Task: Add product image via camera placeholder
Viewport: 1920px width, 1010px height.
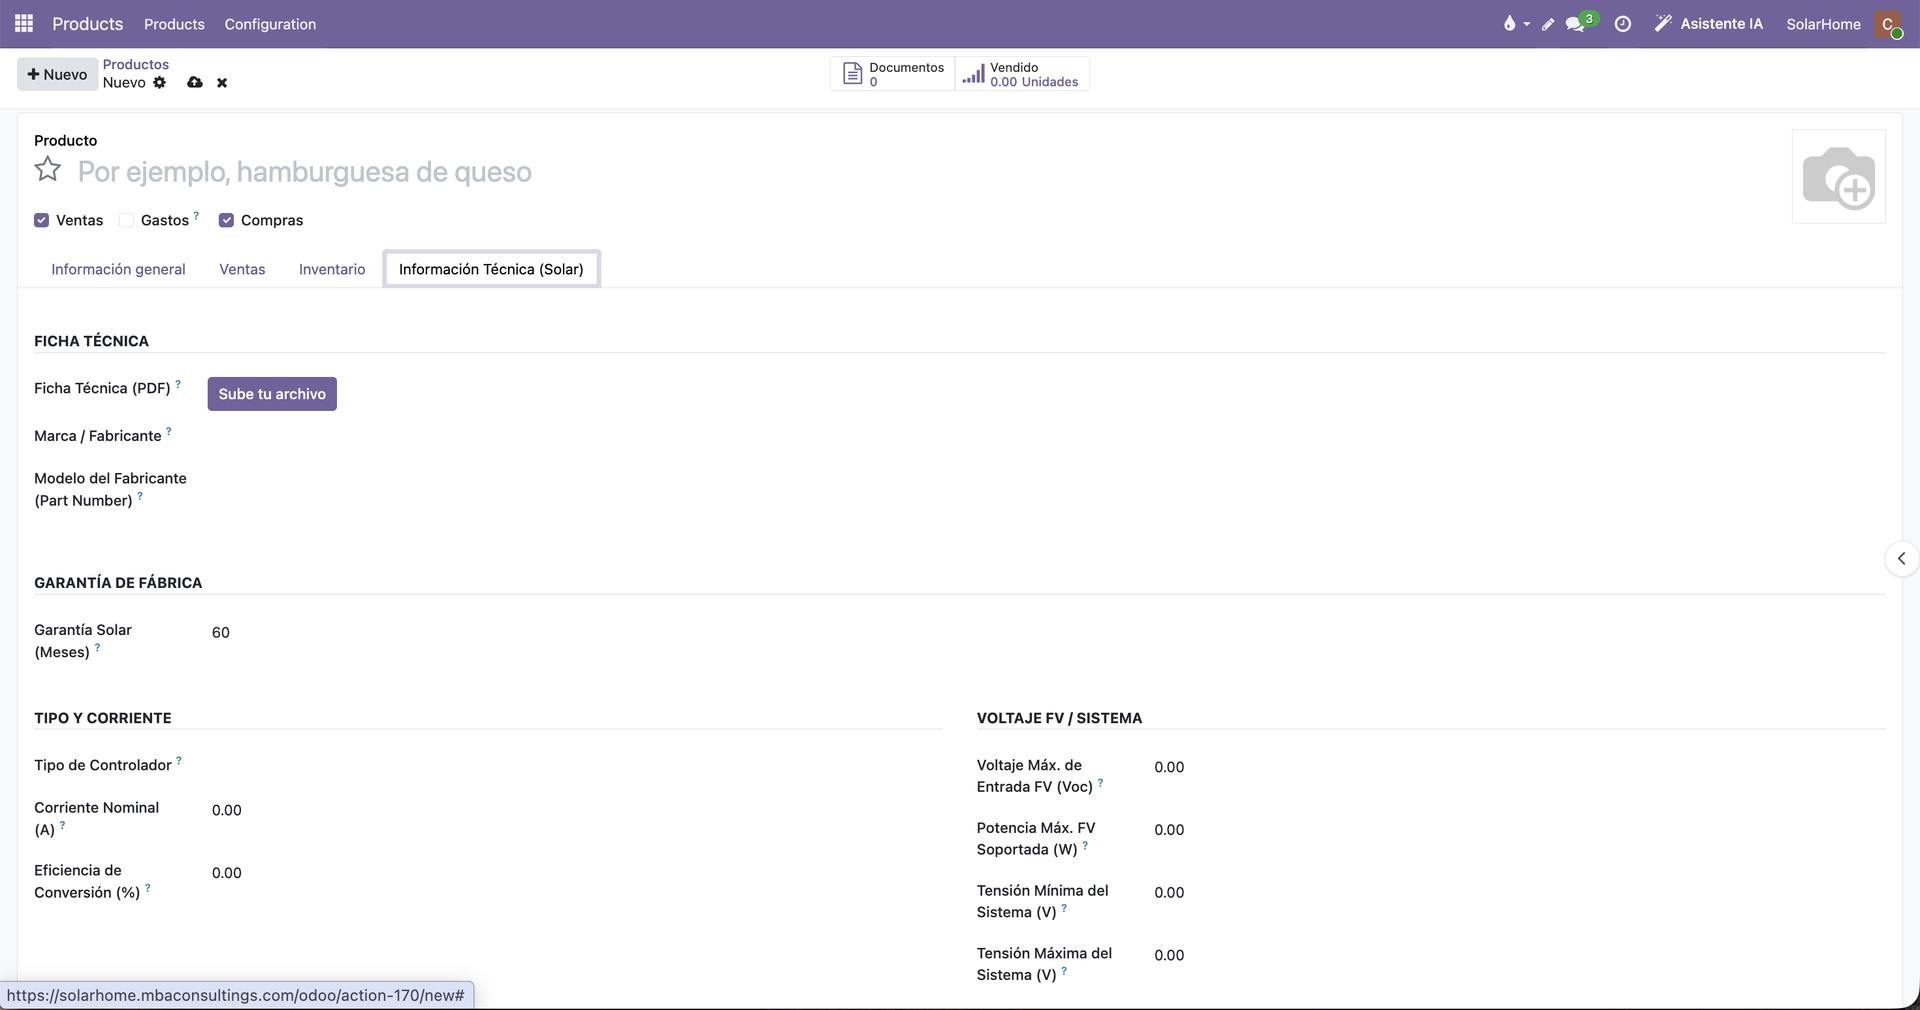Action: pos(1838,177)
